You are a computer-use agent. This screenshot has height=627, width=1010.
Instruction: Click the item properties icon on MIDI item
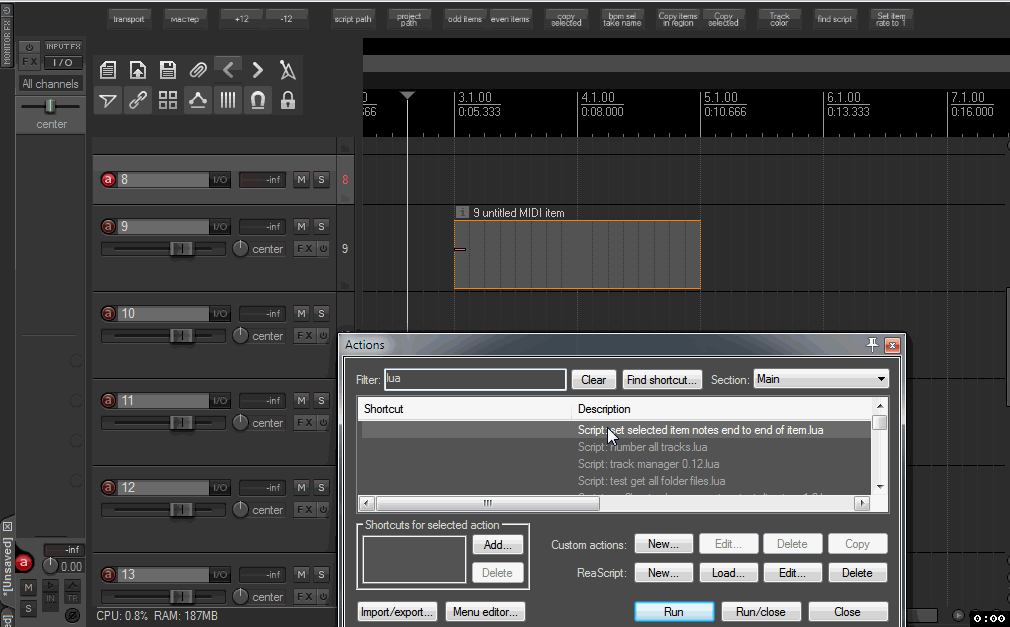pos(462,212)
